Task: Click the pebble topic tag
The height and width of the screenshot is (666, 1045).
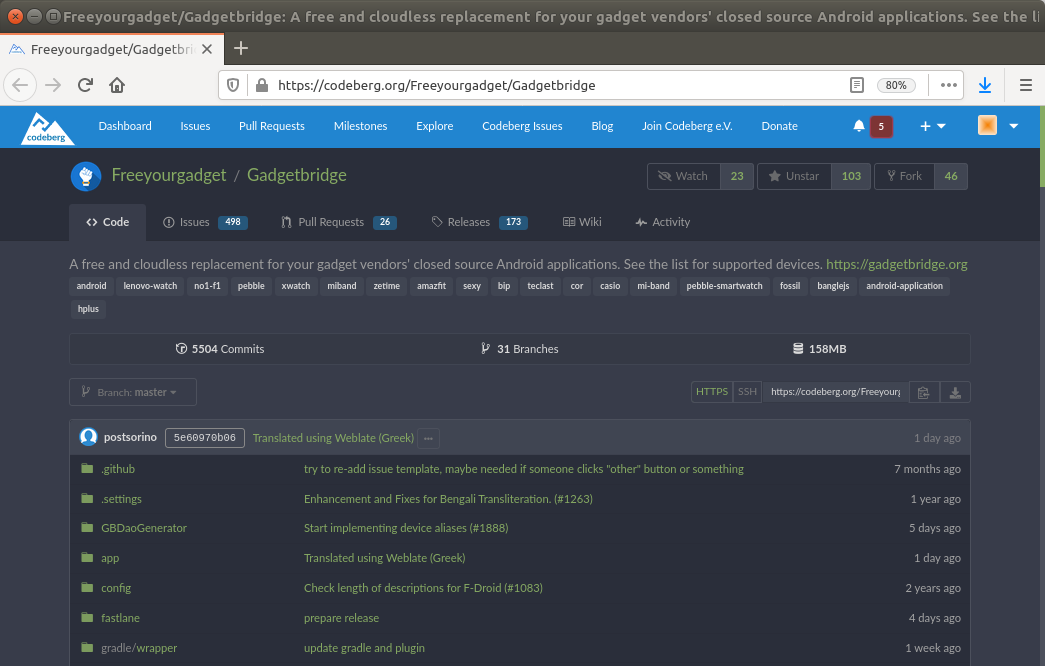Action: point(251,286)
